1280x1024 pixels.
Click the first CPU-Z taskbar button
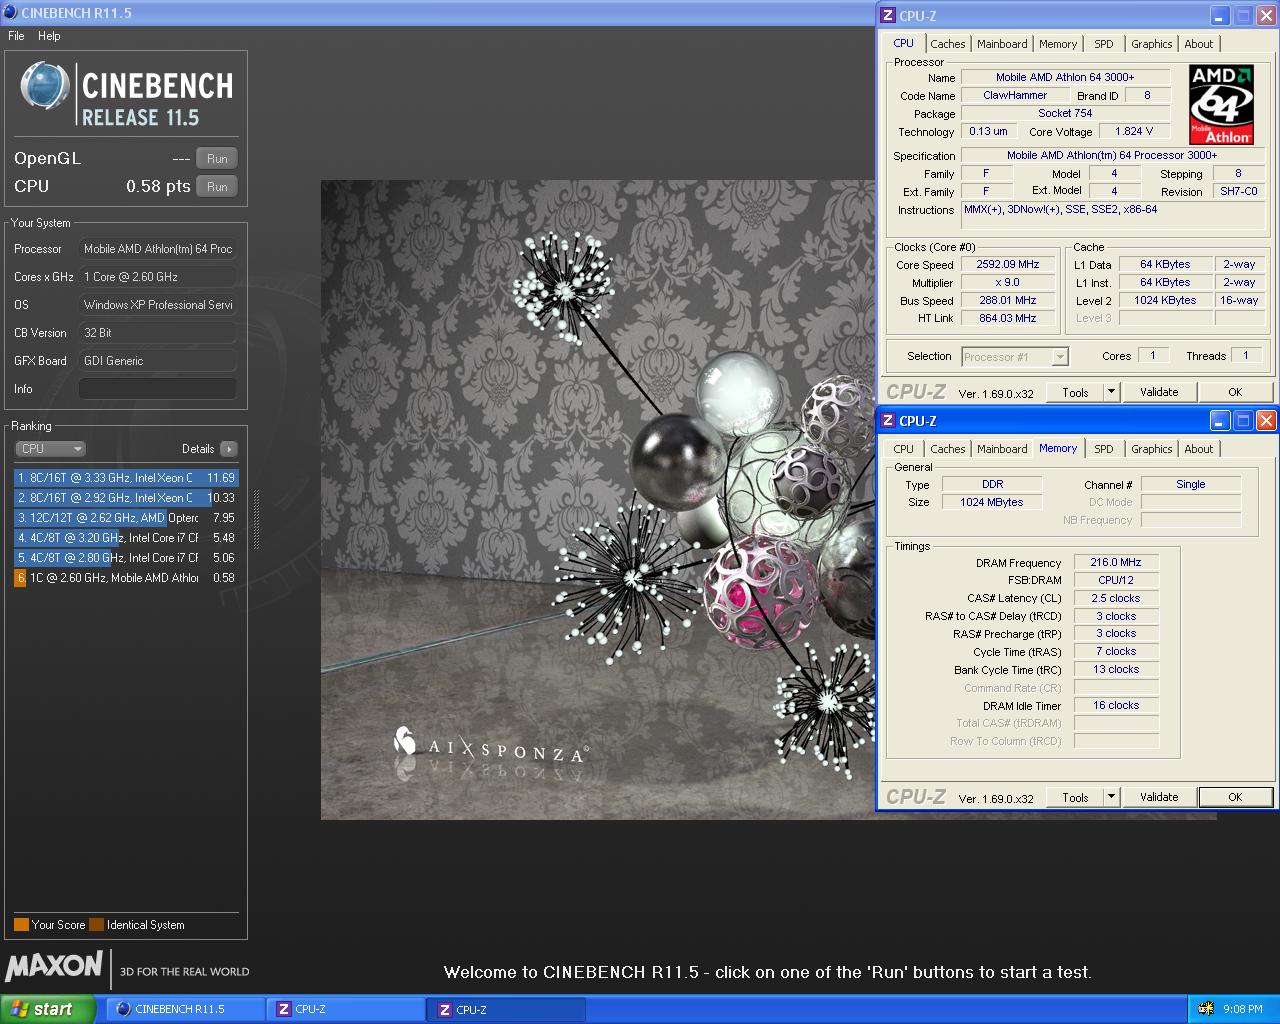point(345,1009)
